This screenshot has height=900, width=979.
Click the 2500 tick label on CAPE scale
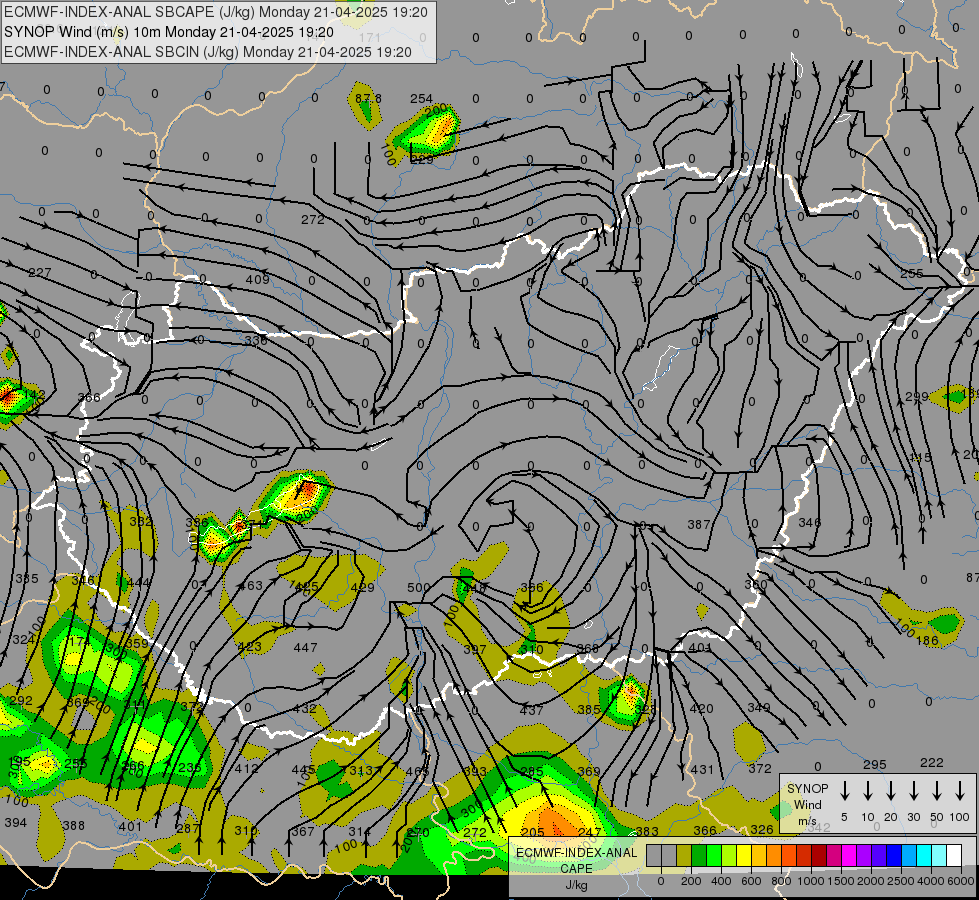pyautogui.click(x=901, y=881)
